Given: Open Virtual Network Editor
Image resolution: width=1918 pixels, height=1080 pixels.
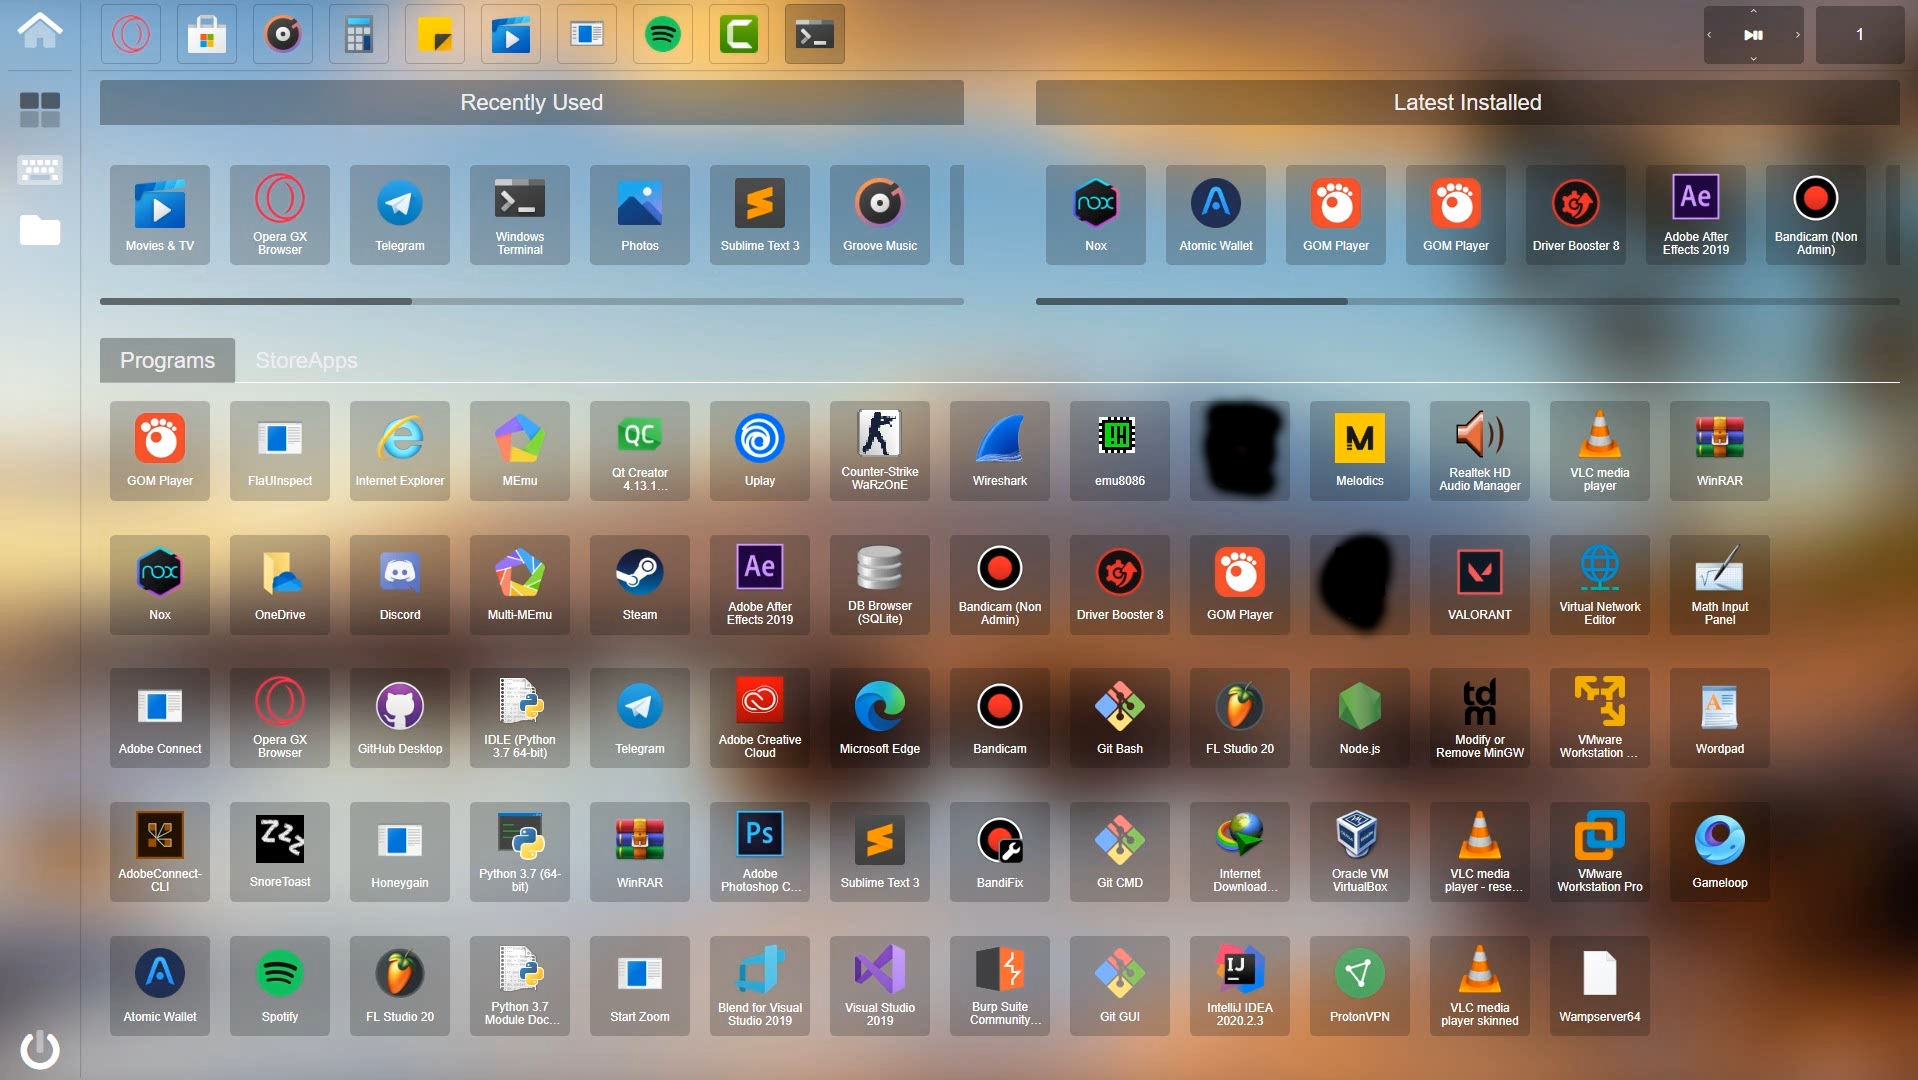Looking at the screenshot, I should [1600, 585].
